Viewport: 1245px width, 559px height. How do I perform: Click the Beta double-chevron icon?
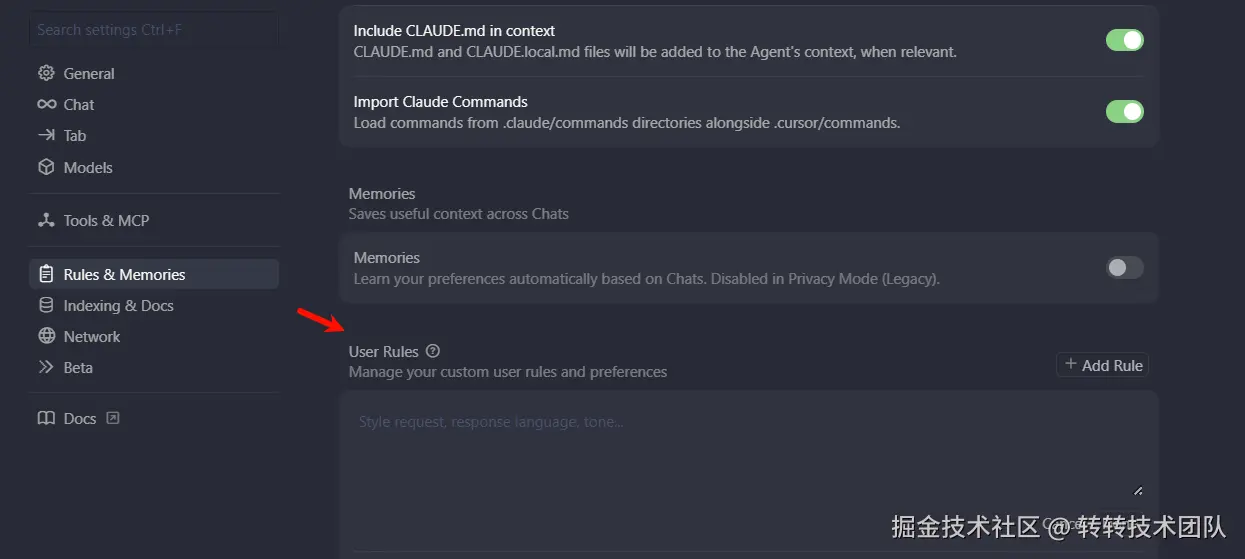tap(46, 367)
